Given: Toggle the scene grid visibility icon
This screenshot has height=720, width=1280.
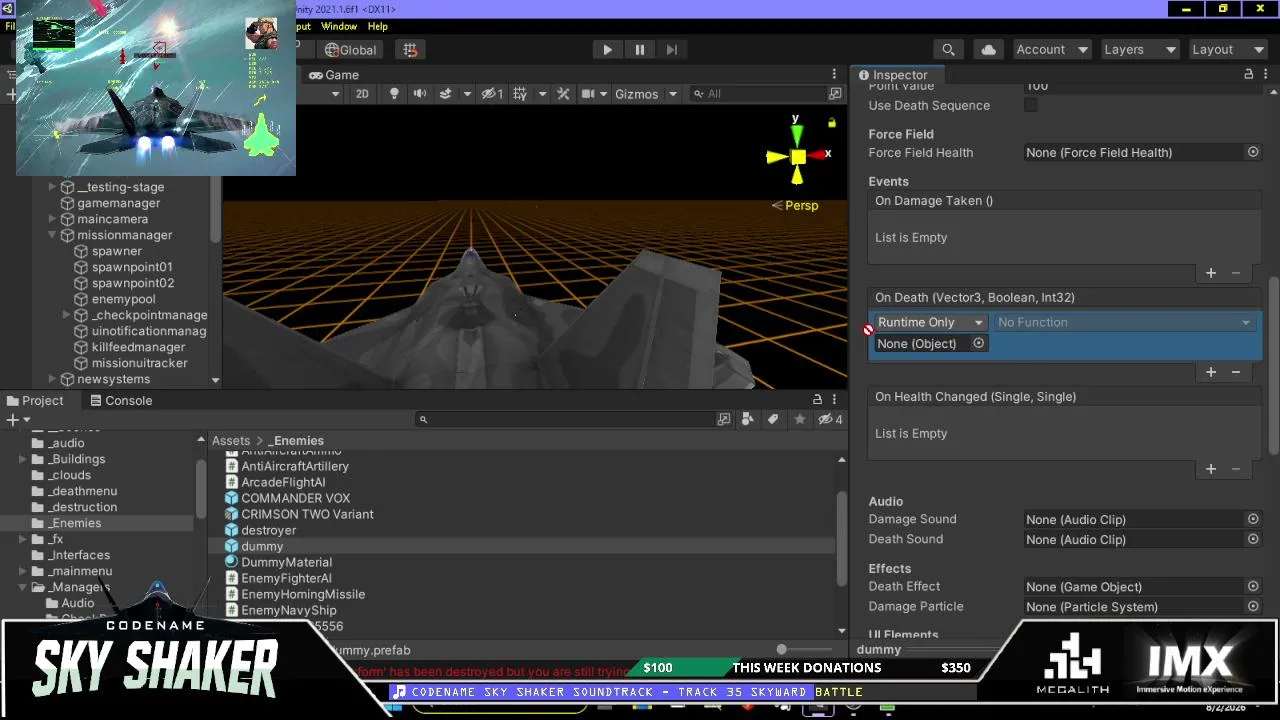Looking at the screenshot, I should [520, 93].
